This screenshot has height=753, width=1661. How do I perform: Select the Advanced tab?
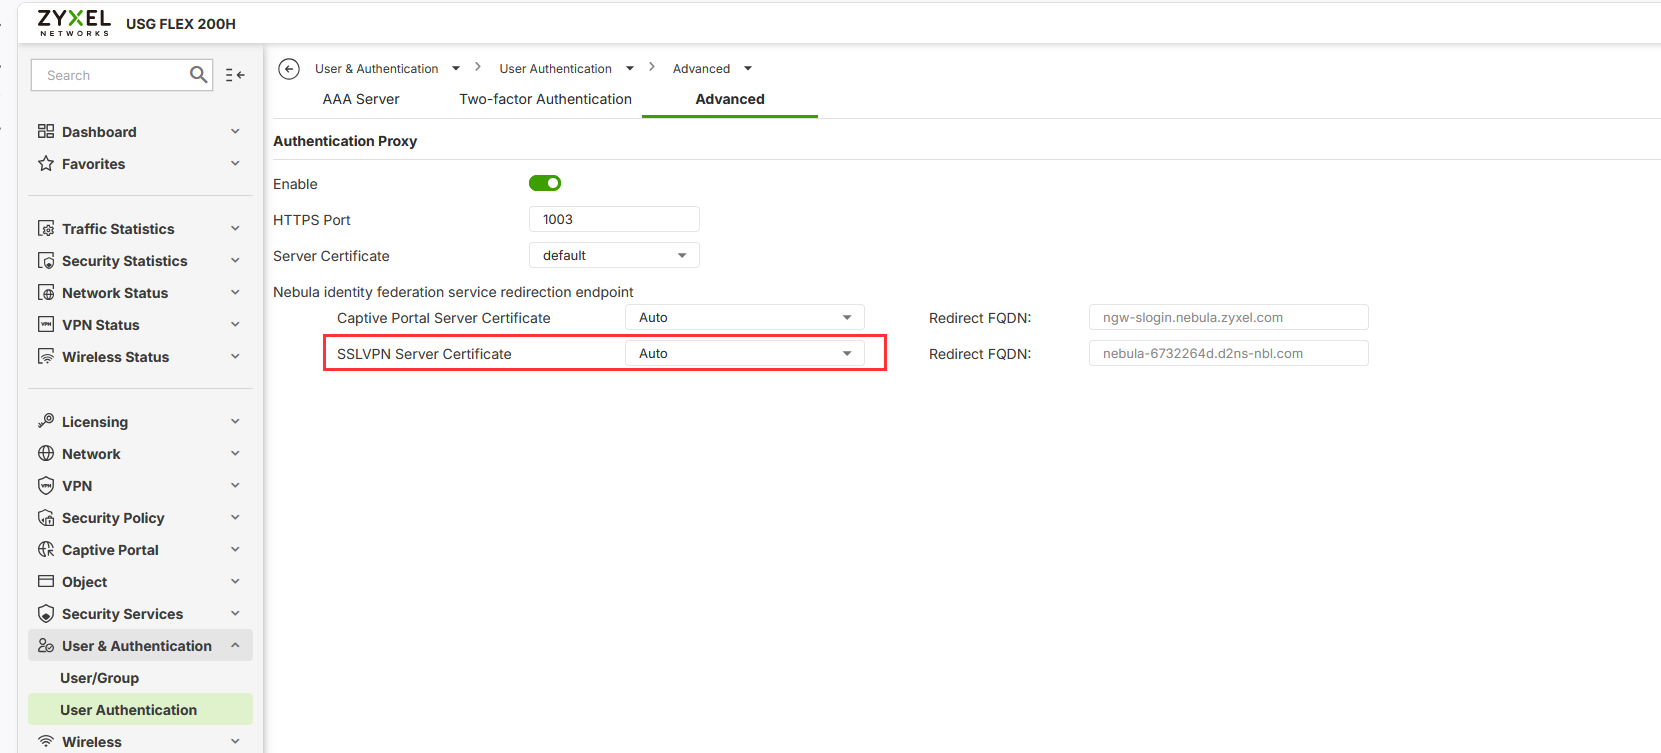click(x=730, y=99)
